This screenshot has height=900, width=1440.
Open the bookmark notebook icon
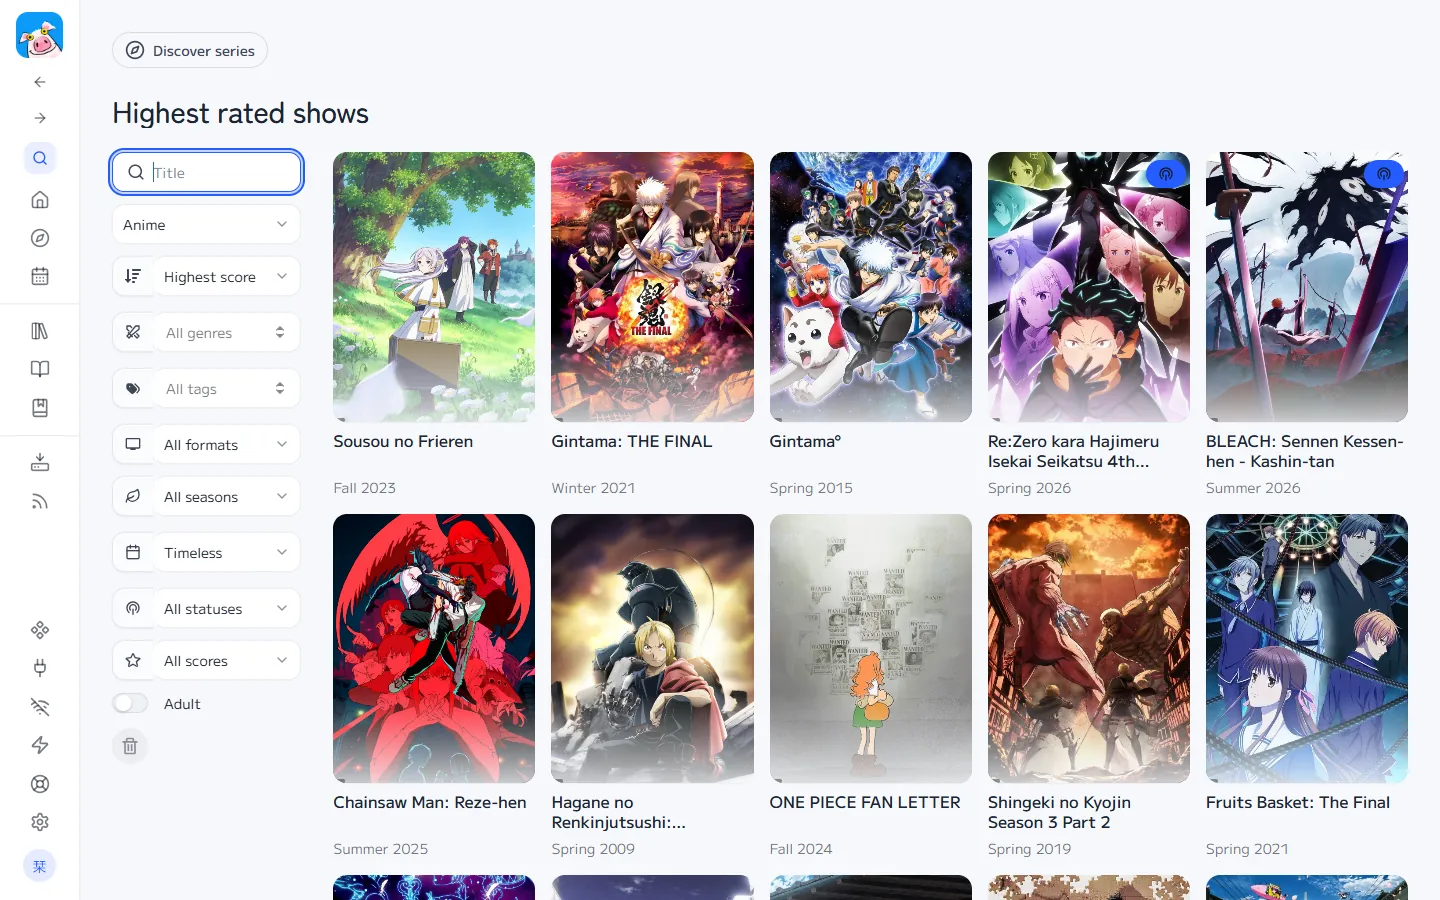(40, 407)
